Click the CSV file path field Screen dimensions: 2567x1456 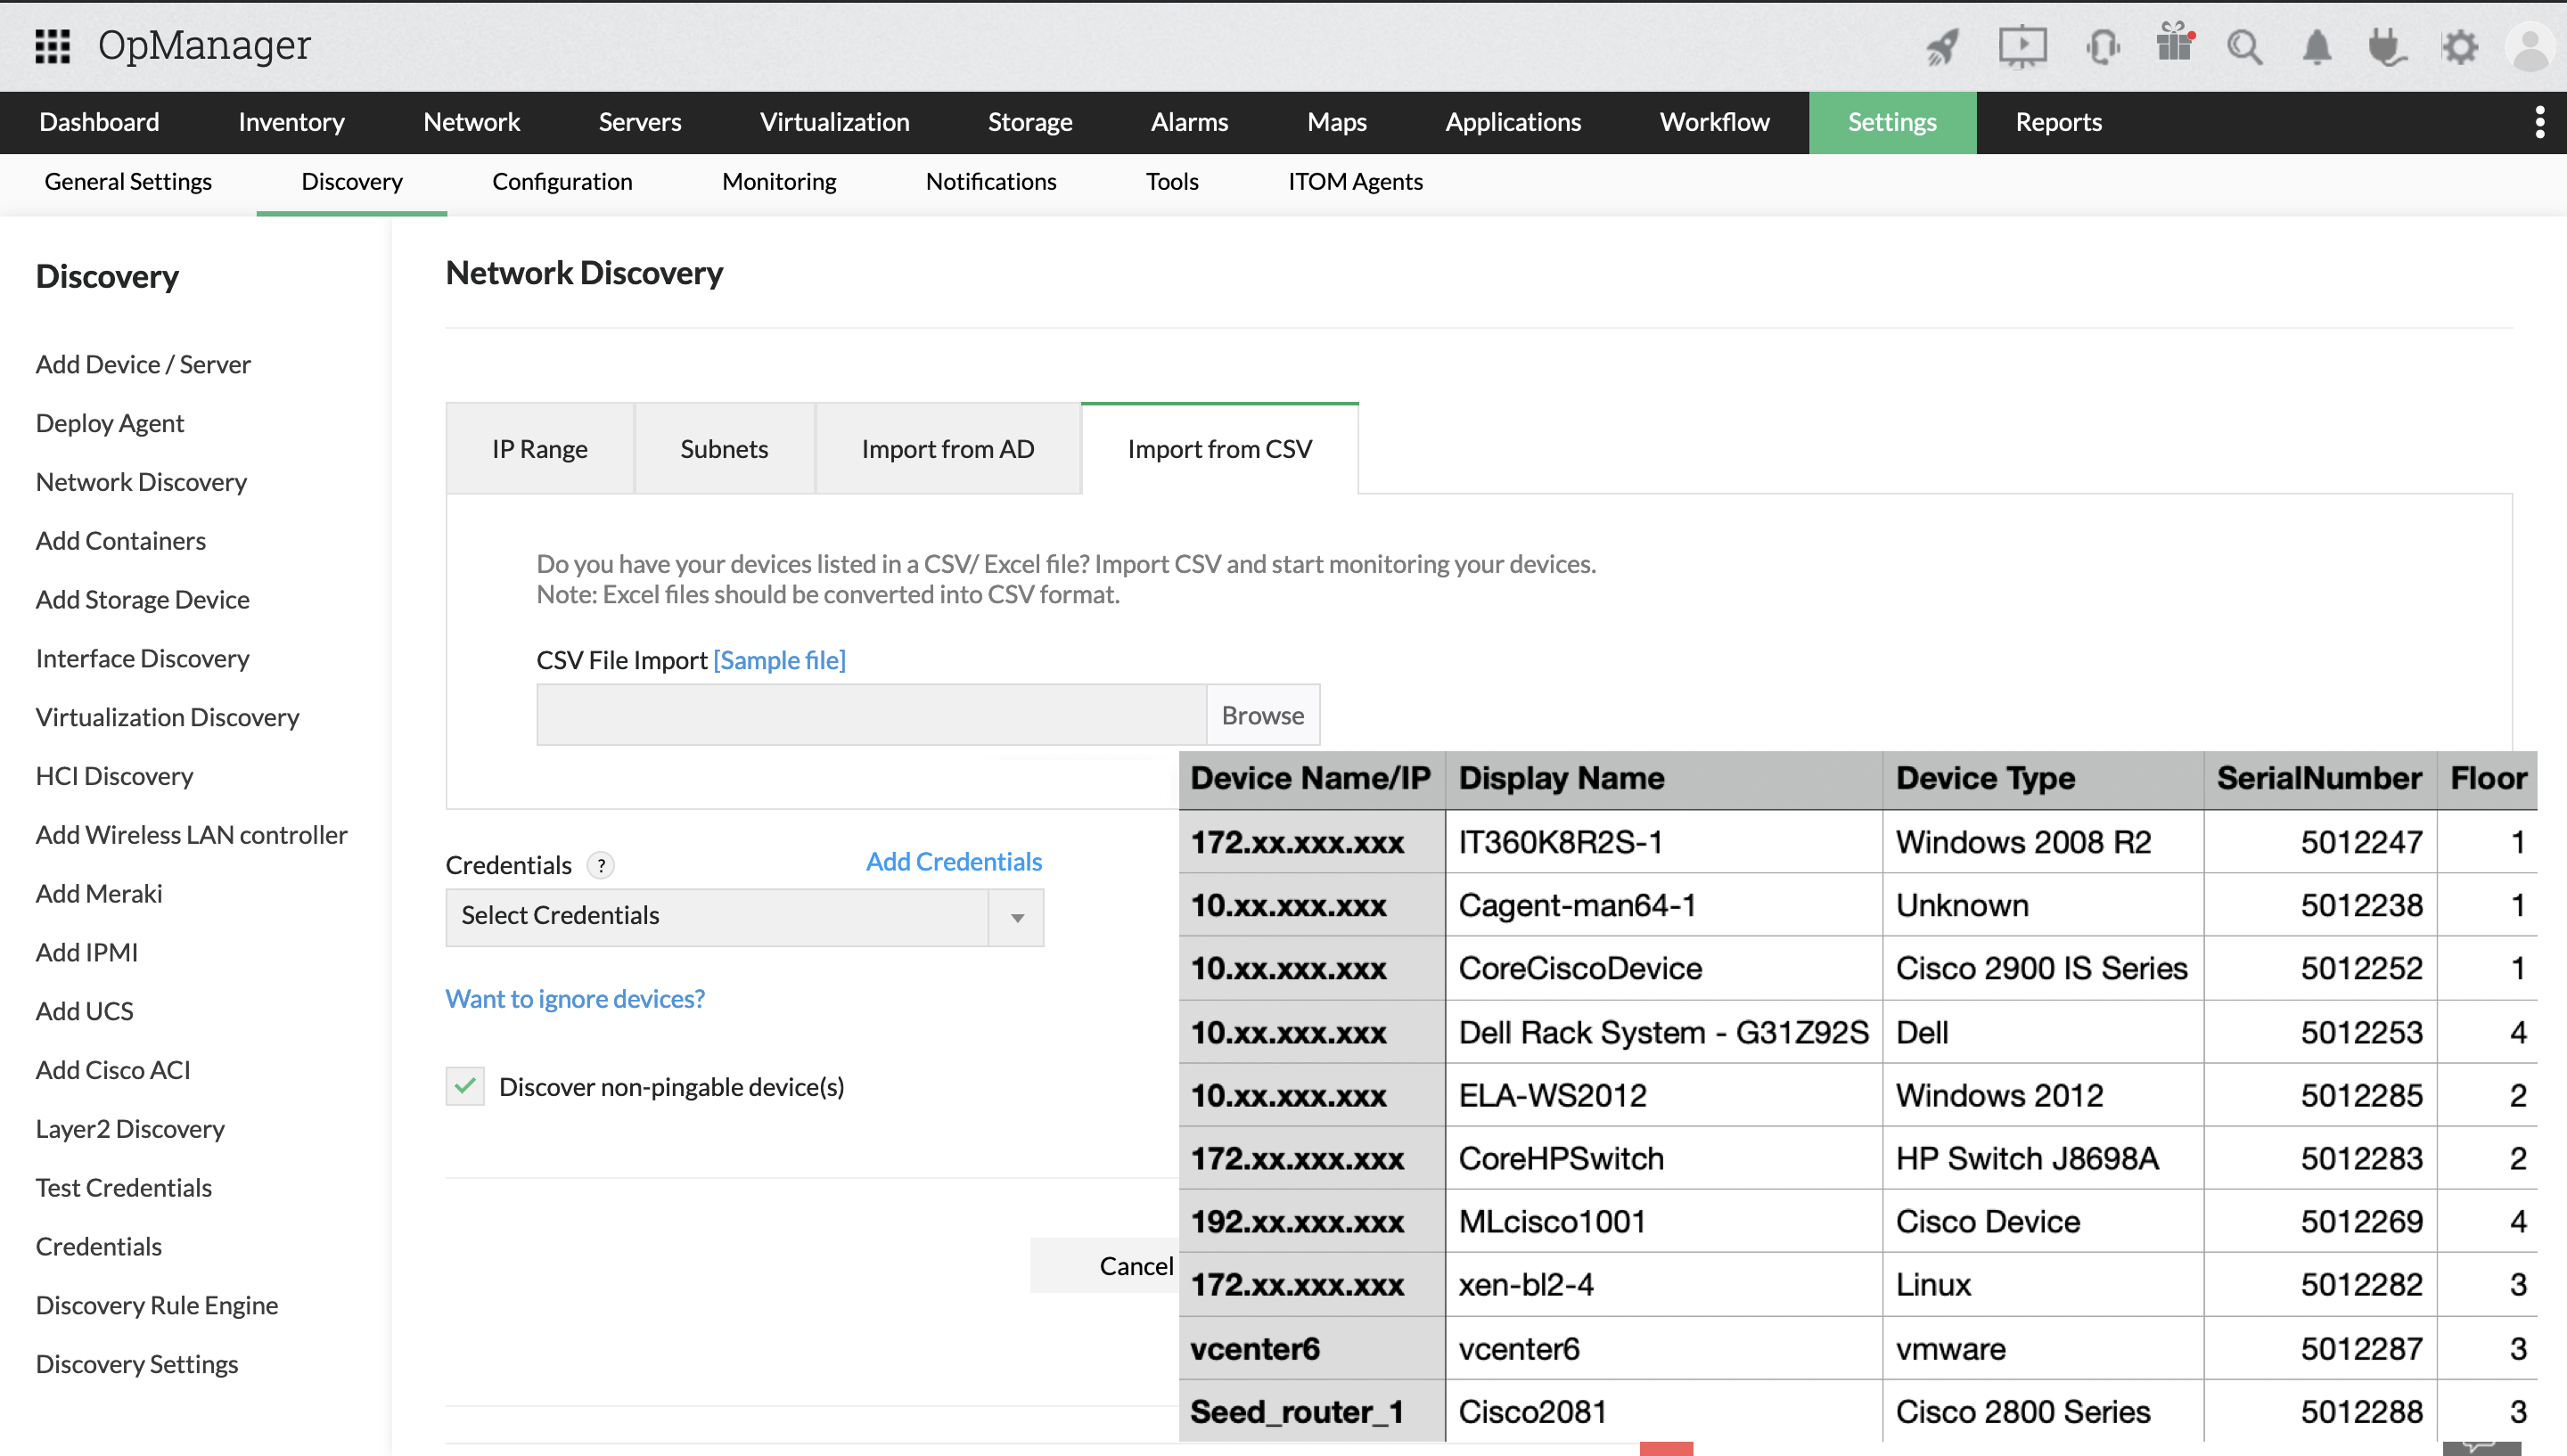(x=870, y=715)
